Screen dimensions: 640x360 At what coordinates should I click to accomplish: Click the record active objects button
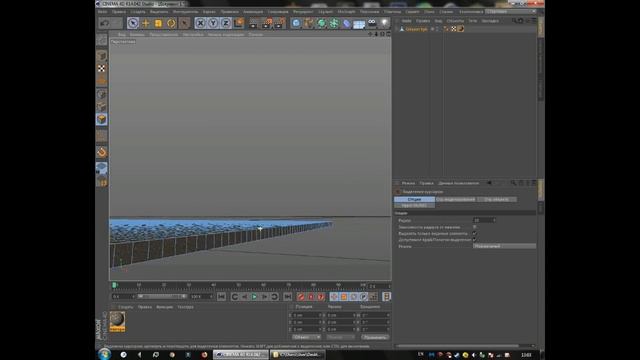click(301, 297)
